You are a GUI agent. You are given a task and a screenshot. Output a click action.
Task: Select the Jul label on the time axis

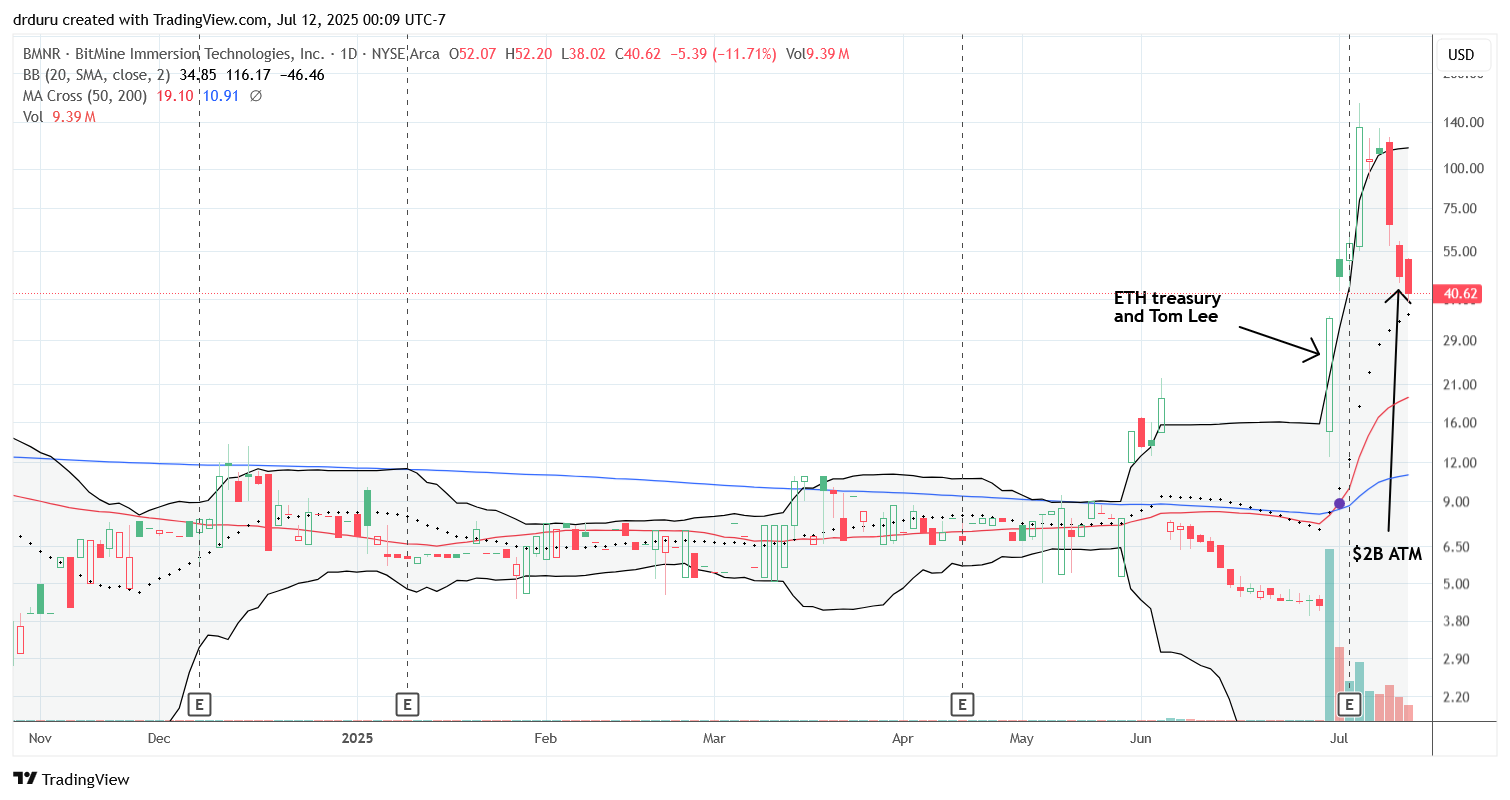coord(1339,738)
